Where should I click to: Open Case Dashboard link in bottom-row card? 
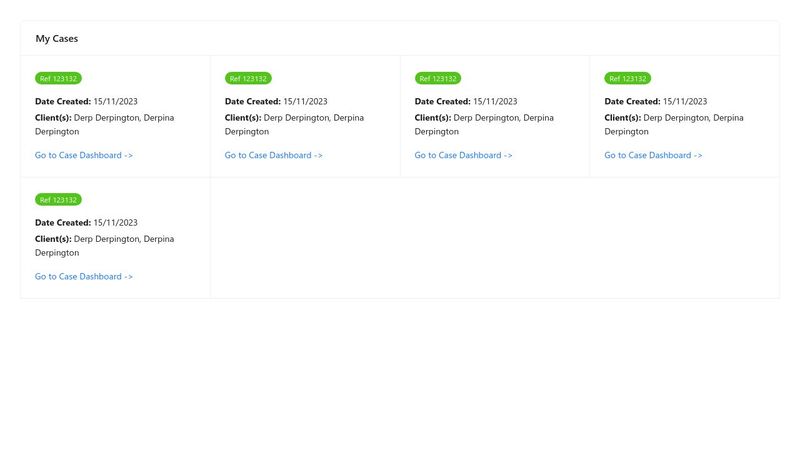pyautogui.click(x=84, y=276)
